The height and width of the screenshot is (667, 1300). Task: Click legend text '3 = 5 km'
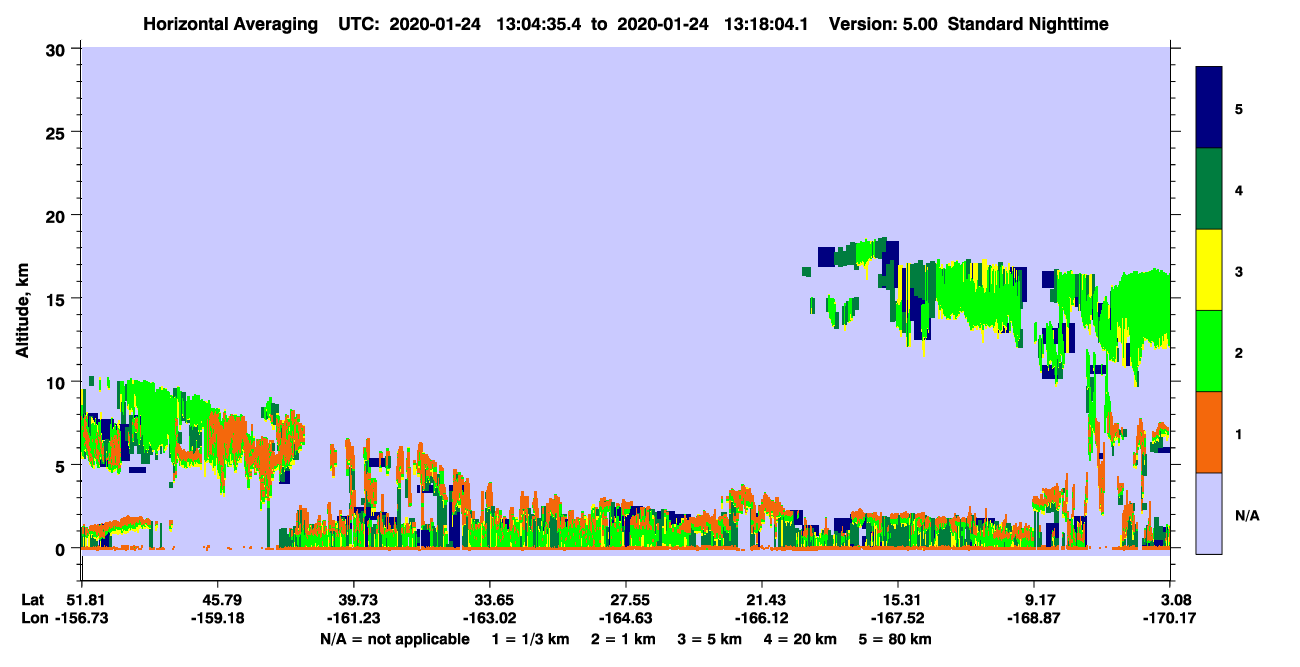coord(712,639)
